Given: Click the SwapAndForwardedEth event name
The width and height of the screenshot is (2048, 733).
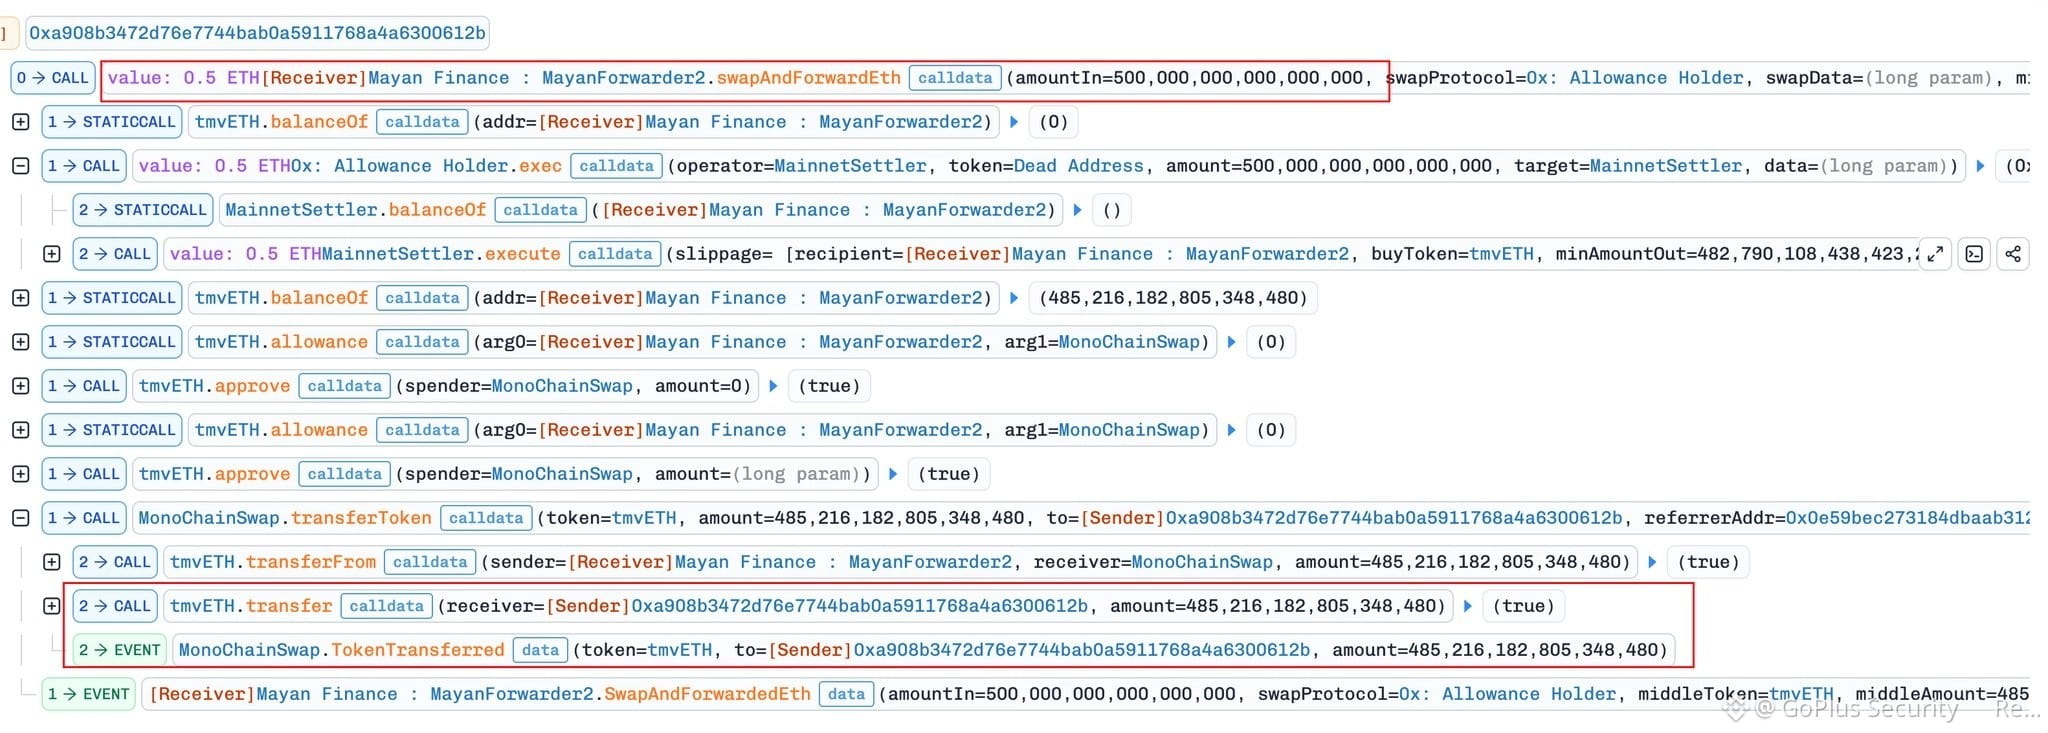Looking at the screenshot, I should pyautogui.click(x=708, y=694).
